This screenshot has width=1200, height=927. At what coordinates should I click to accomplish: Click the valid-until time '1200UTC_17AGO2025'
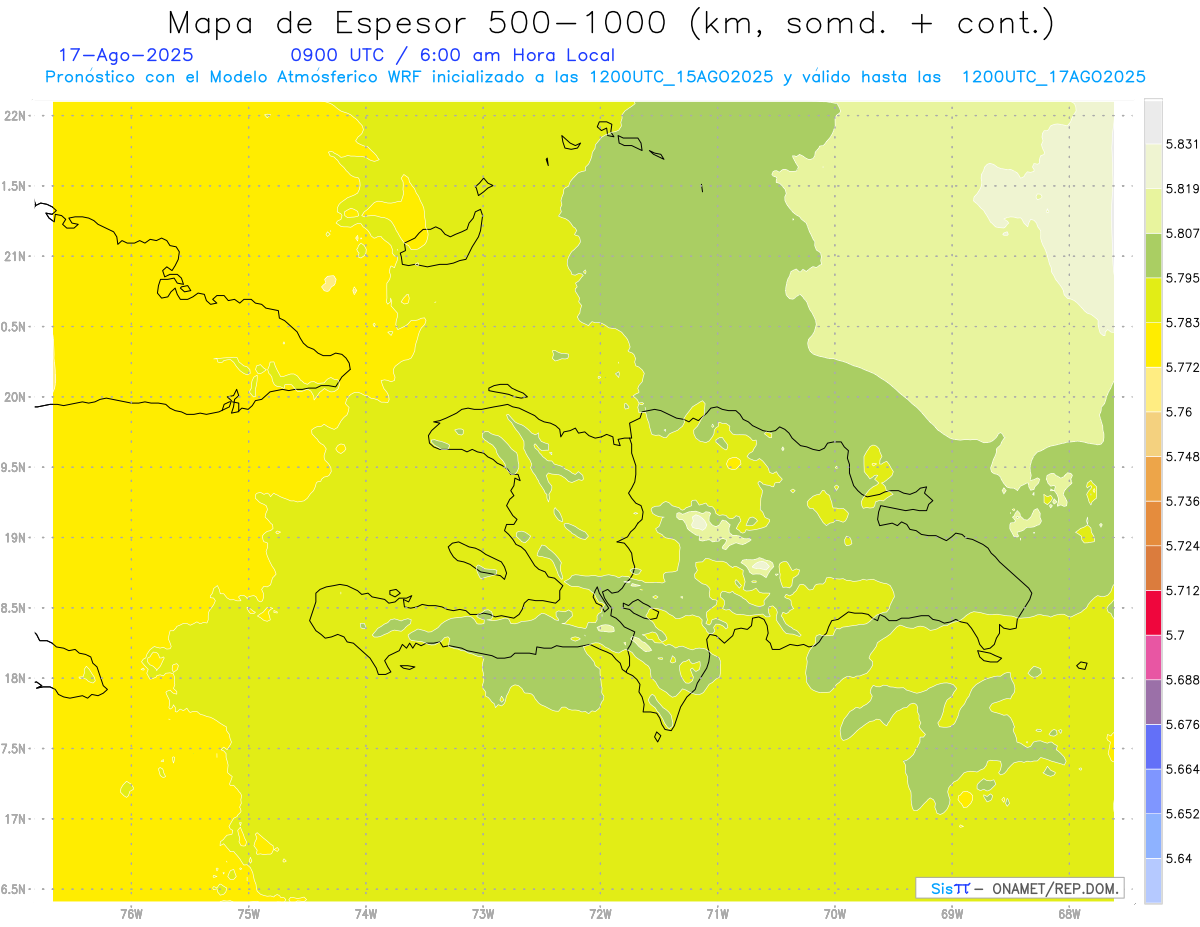click(x=1053, y=77)
